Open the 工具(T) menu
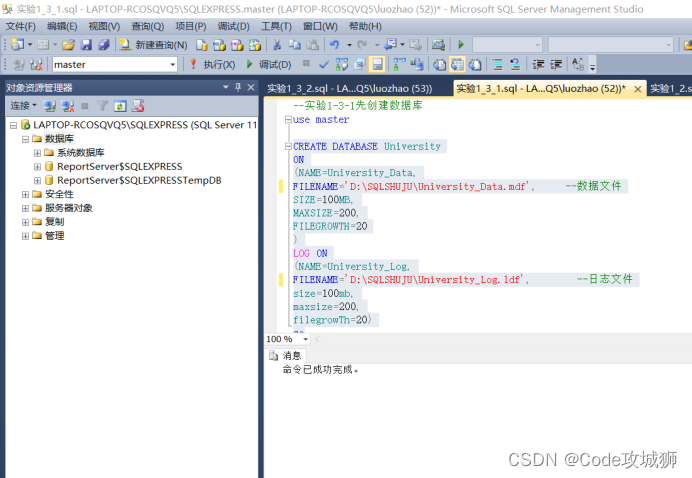 (x=276, y=26)
